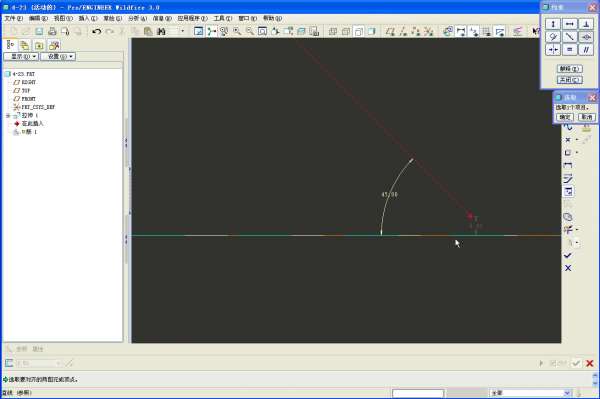Toggle sketch grid display in top toolbar
Viewport: 600px width, 399px height.
coord(486,31)
